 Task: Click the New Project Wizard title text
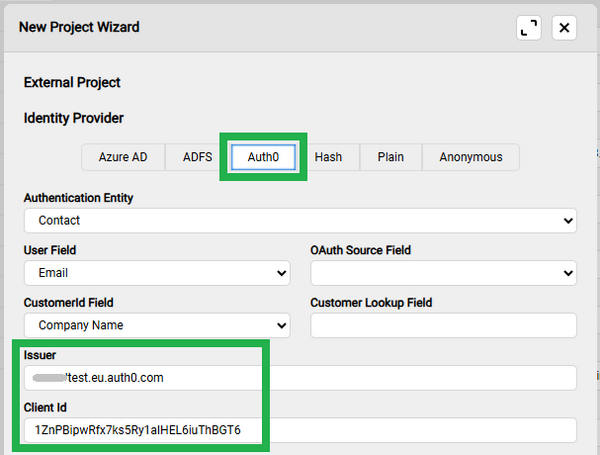pyautogui.click(x=79, y=27)
